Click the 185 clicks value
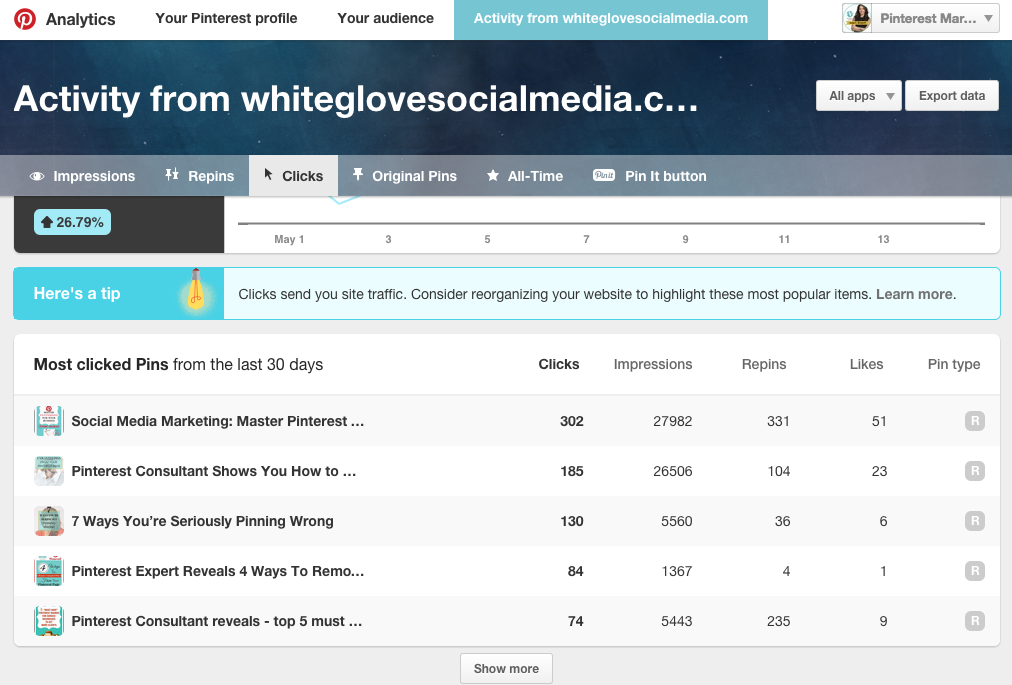The image size is (1012, 685). coord(572,471)
